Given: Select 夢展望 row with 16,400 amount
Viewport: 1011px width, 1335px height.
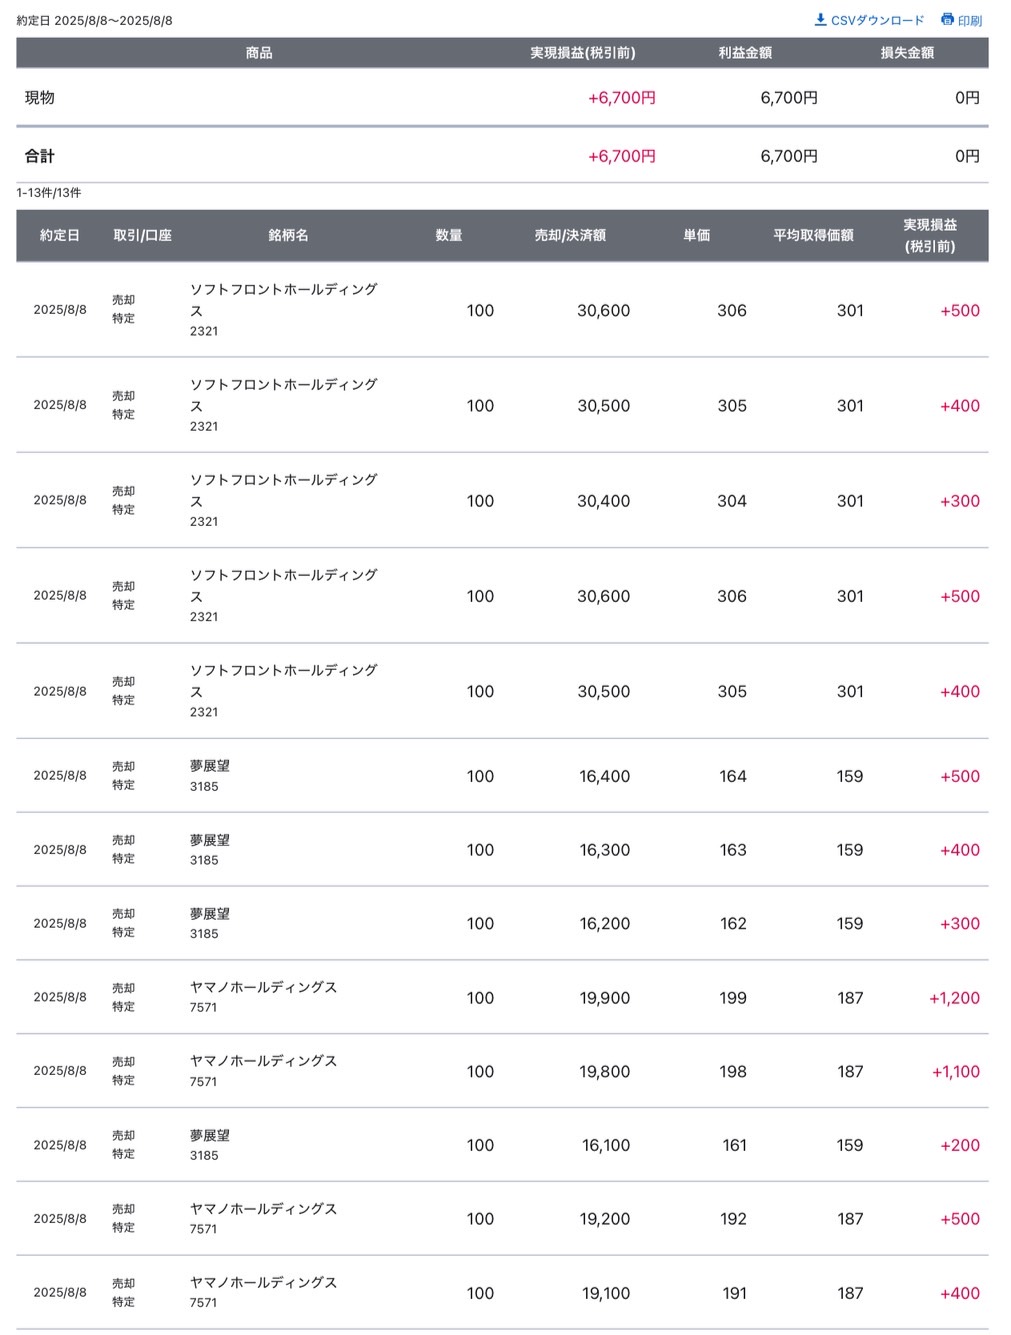Looking at the screenshot, I should pos(502,776).
